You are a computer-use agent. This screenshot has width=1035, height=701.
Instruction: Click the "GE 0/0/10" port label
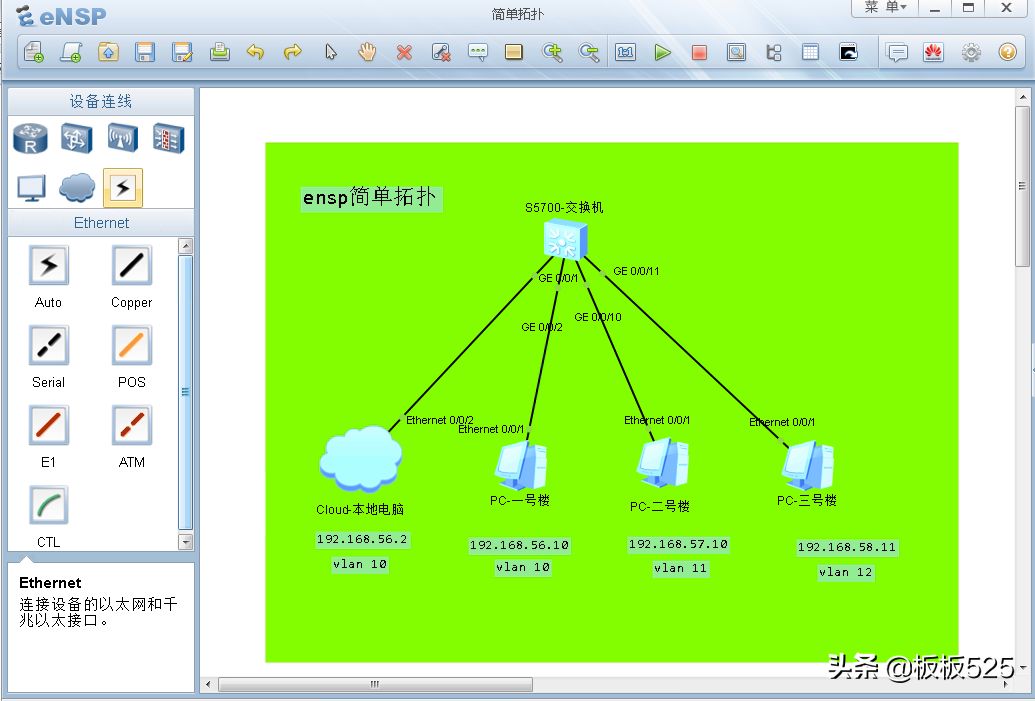pyautogui.click(x=598, y=317)
